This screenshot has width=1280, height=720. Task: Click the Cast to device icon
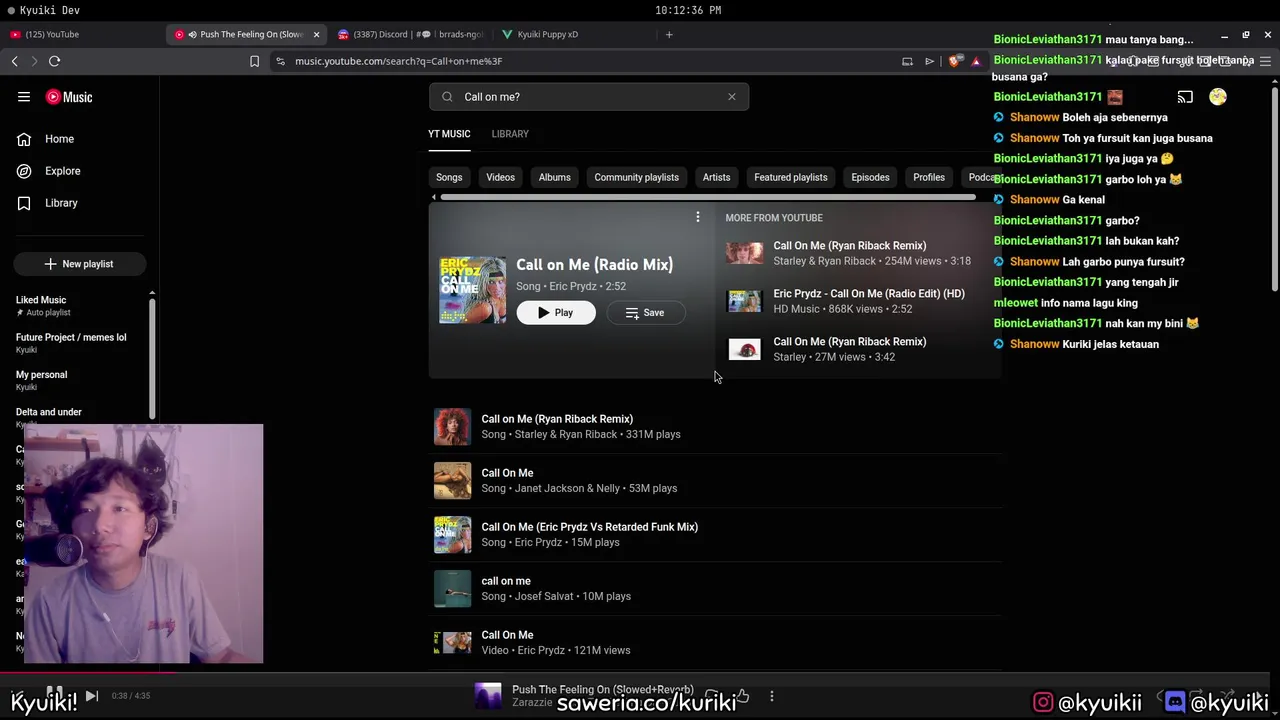coord(1185,97)
